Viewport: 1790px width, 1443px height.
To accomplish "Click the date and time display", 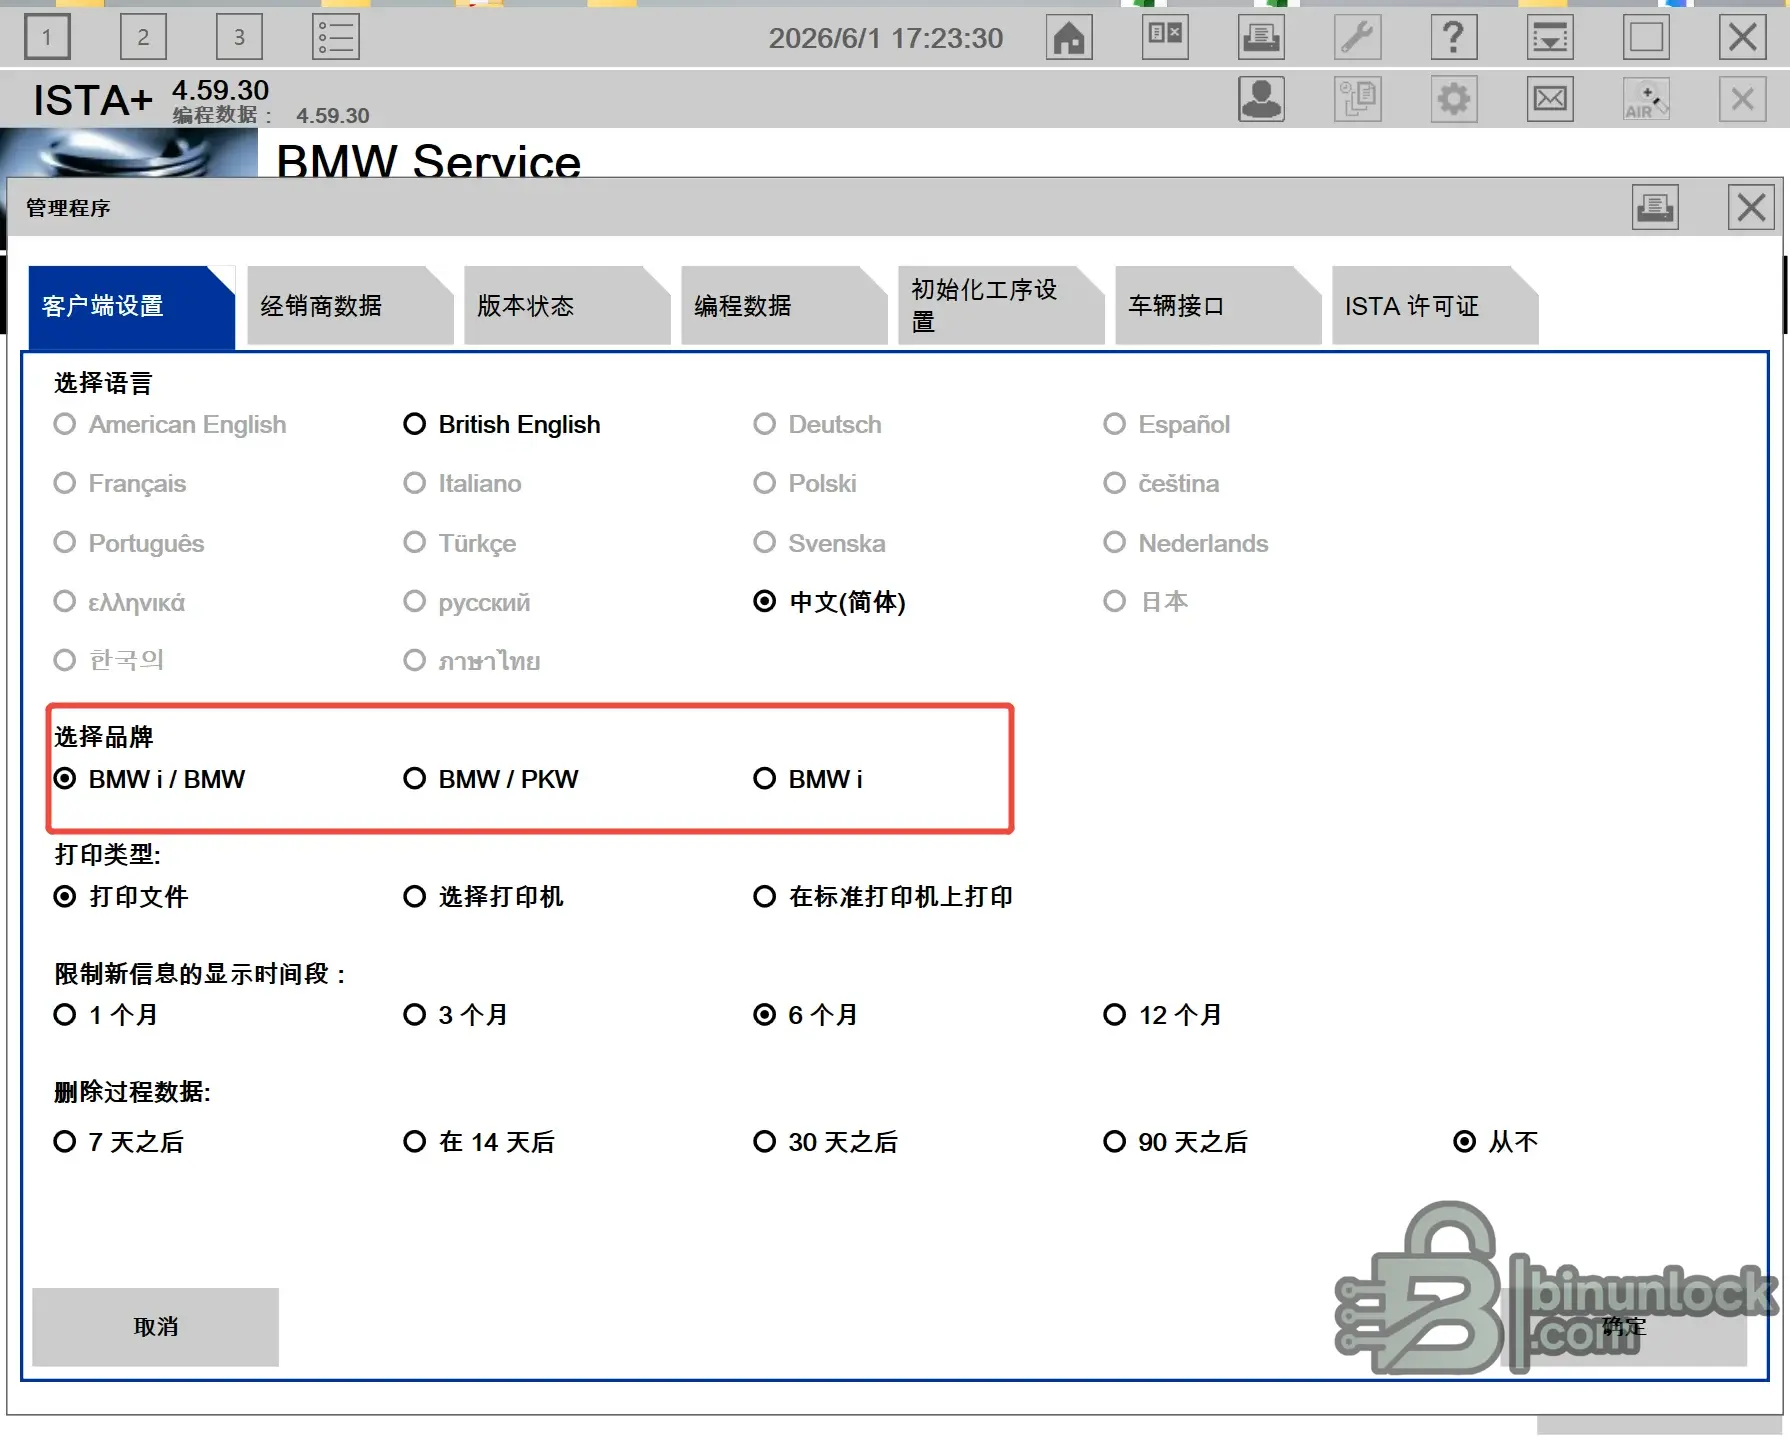I will tap(886, 38).
